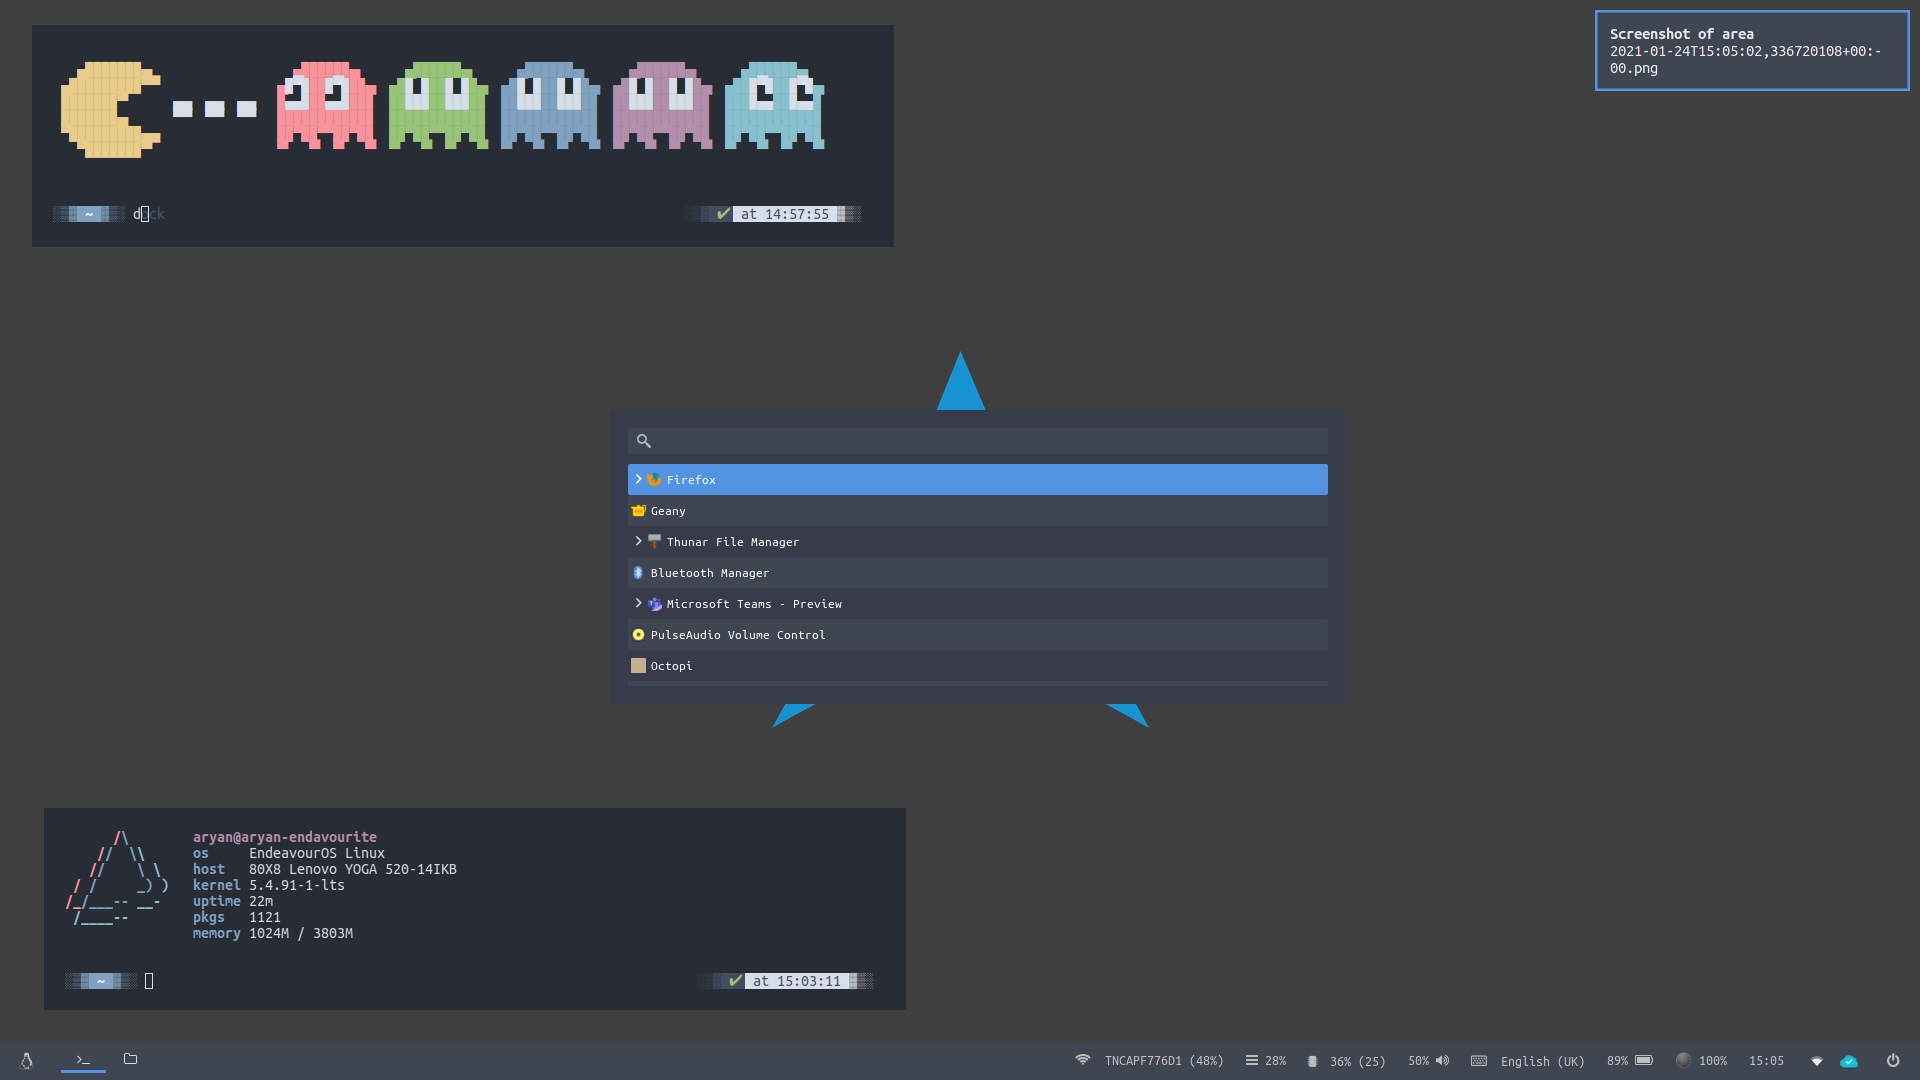1920x1080 pixels.
Task: Click the keyboard layout icon
Action: (1479, 1061)
